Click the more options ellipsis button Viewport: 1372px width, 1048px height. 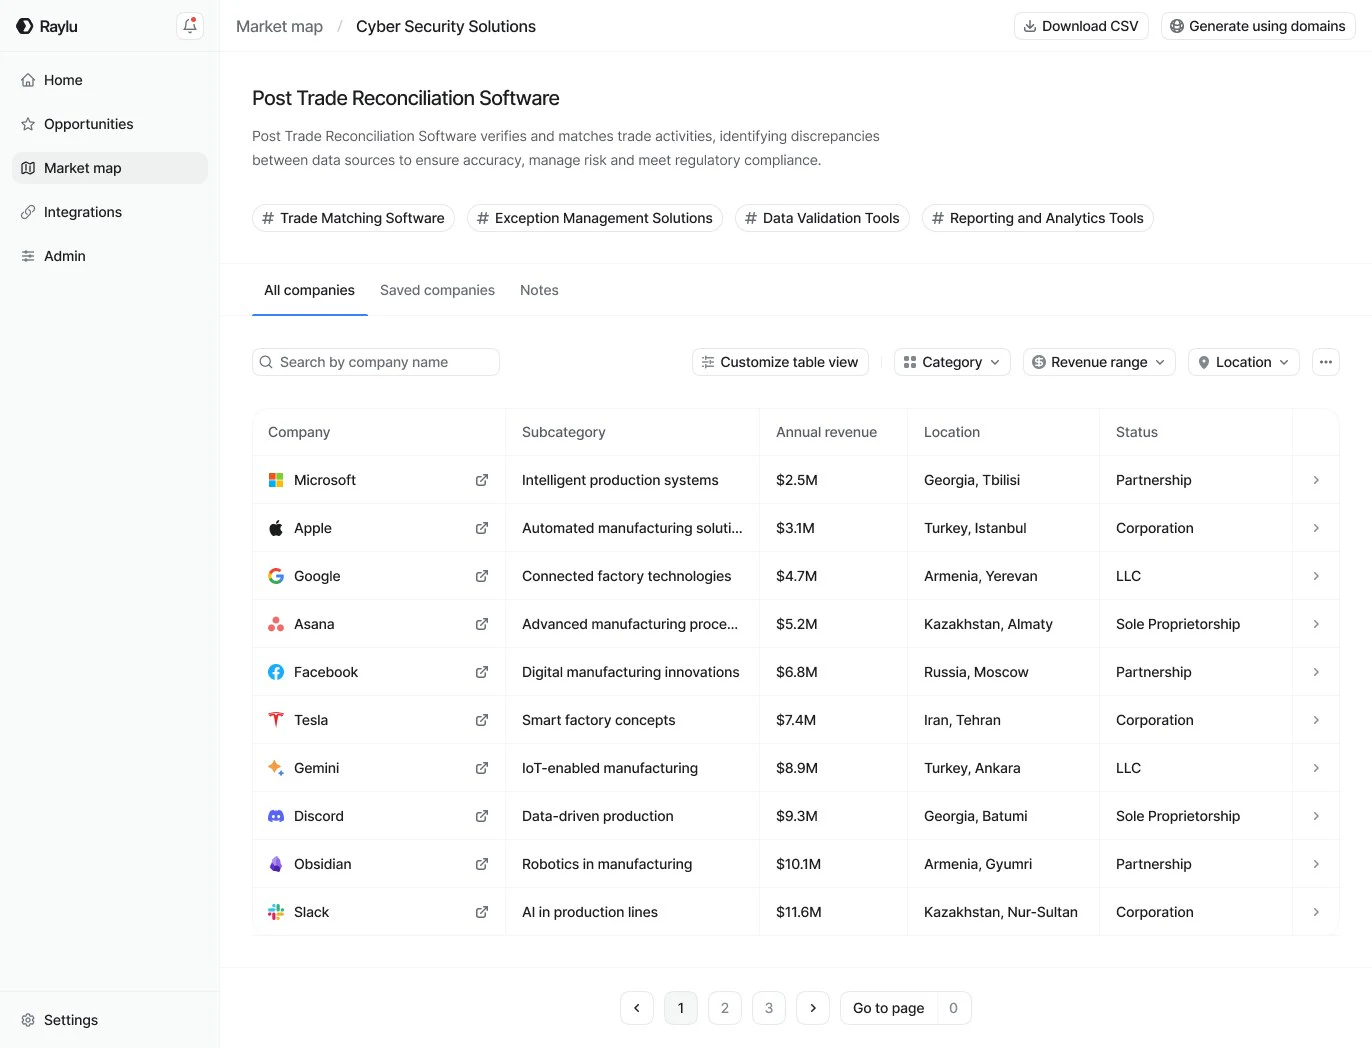click(x=1326, y=362)
